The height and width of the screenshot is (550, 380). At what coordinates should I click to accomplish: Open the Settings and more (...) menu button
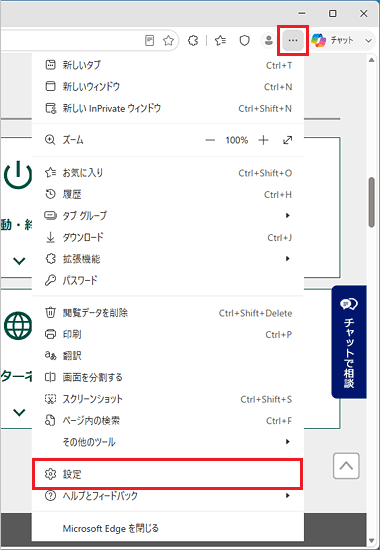(x=293, y=40)
